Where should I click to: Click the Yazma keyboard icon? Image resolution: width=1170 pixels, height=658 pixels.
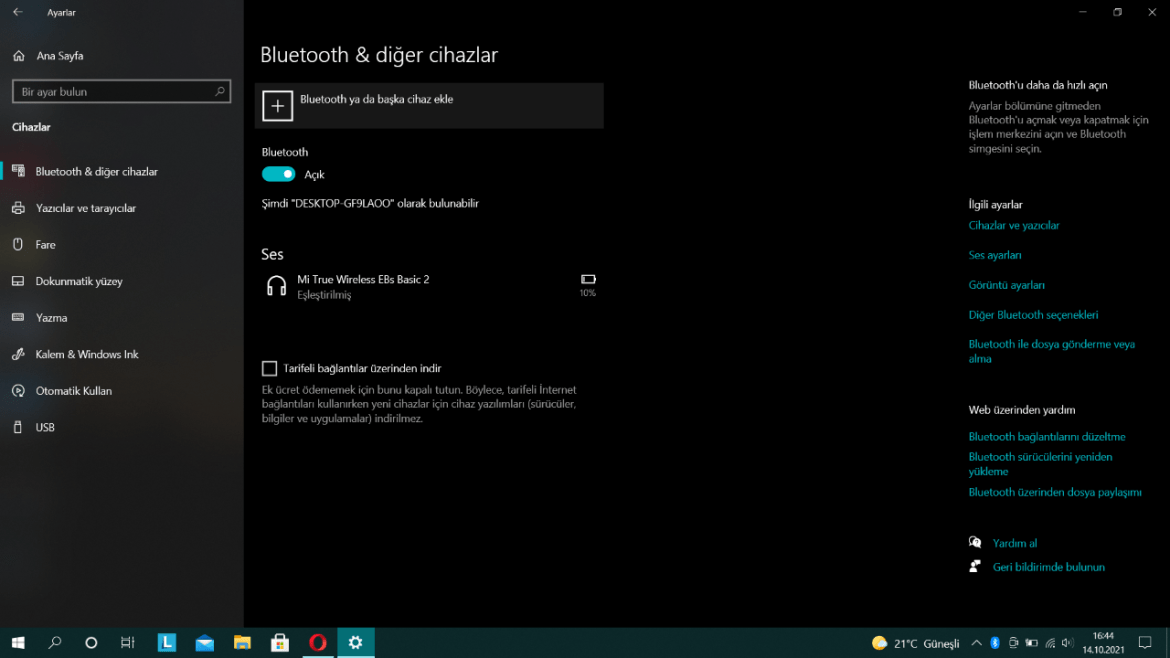(18, 317)
